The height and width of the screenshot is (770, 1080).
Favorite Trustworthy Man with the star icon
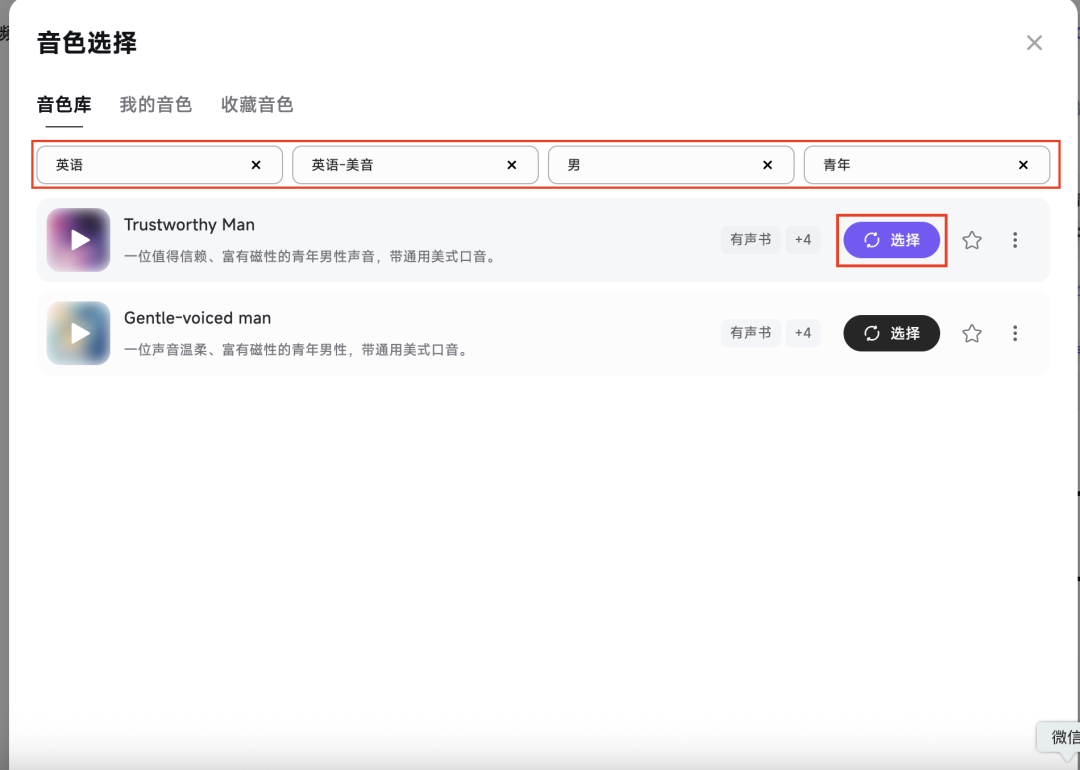(971, 240)
